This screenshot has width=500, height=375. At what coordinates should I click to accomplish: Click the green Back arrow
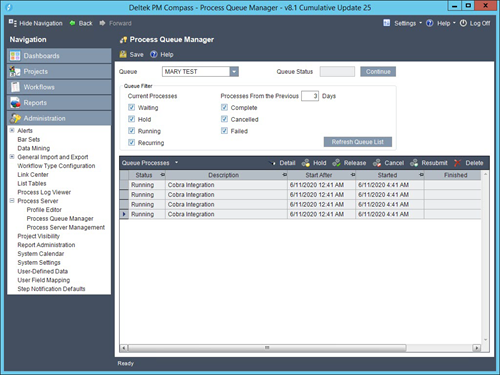pyautogui.click(x=72, y=23)
